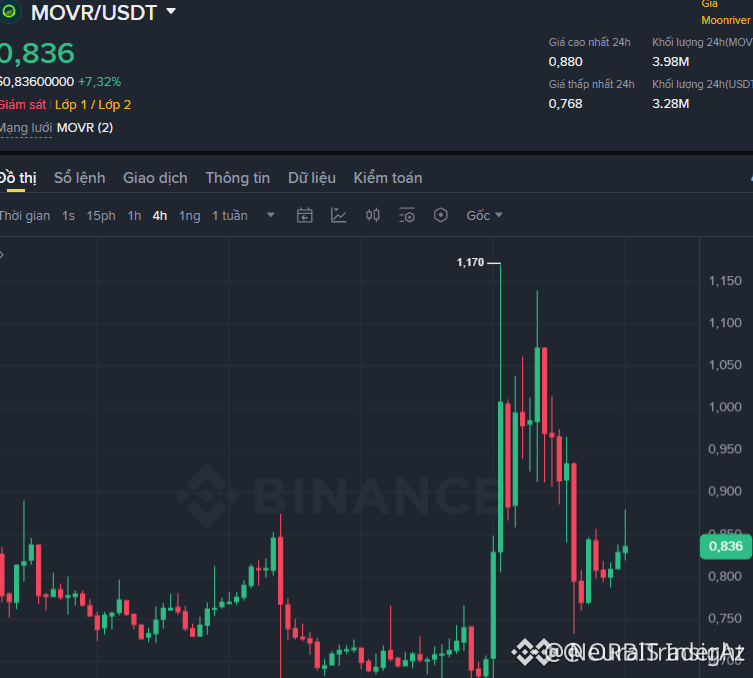The height and width of the screenshot is (678, 753).
Task: Open the Giao dịch trades tab
Action: click(x=155, y=178)
